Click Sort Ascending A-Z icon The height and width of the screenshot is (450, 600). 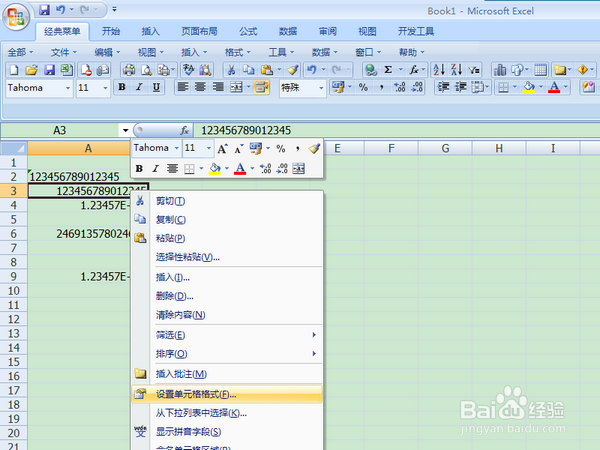click(x=439, y=70)
